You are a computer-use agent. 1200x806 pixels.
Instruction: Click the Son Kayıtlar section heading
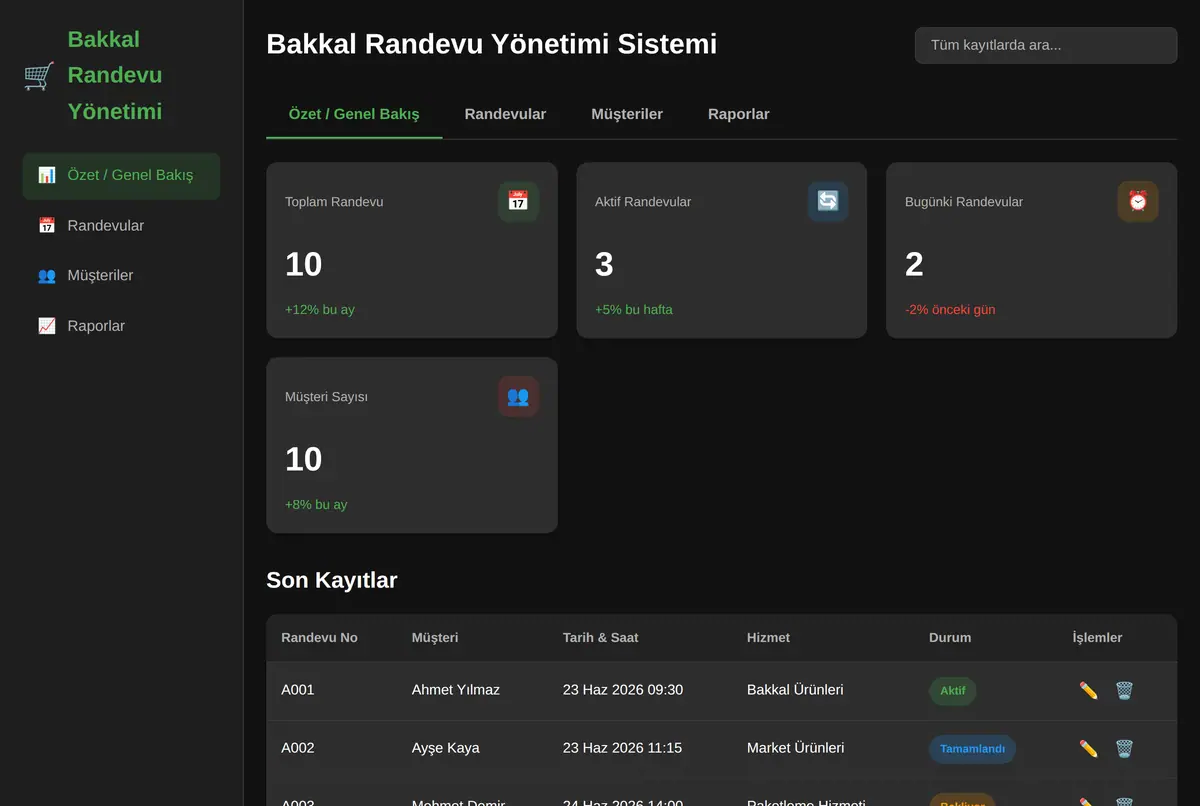(x=332, y=580)
